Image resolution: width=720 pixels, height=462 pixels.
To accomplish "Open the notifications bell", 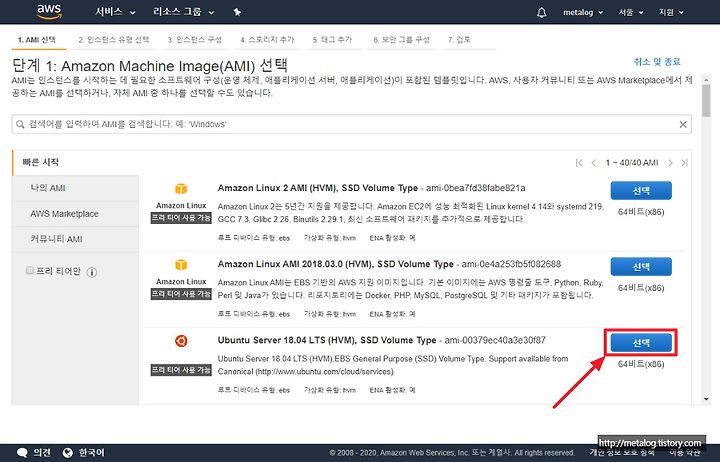I will [542, 12].
